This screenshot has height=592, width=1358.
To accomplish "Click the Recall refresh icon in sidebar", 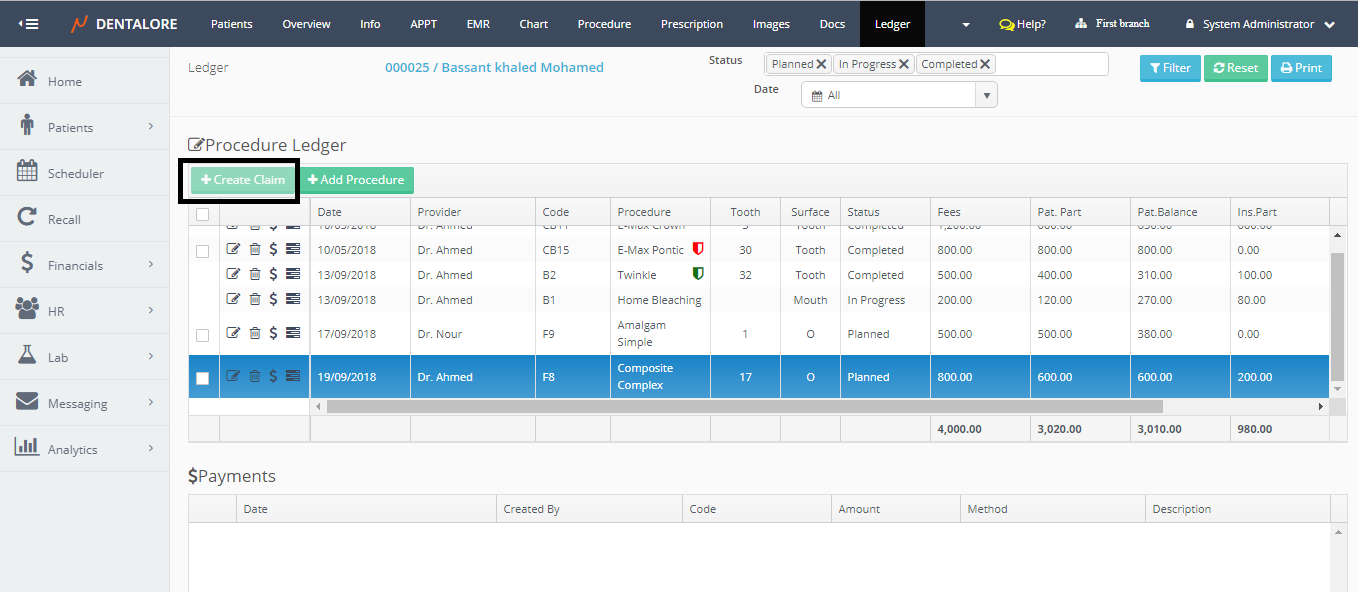I will 27,218.
